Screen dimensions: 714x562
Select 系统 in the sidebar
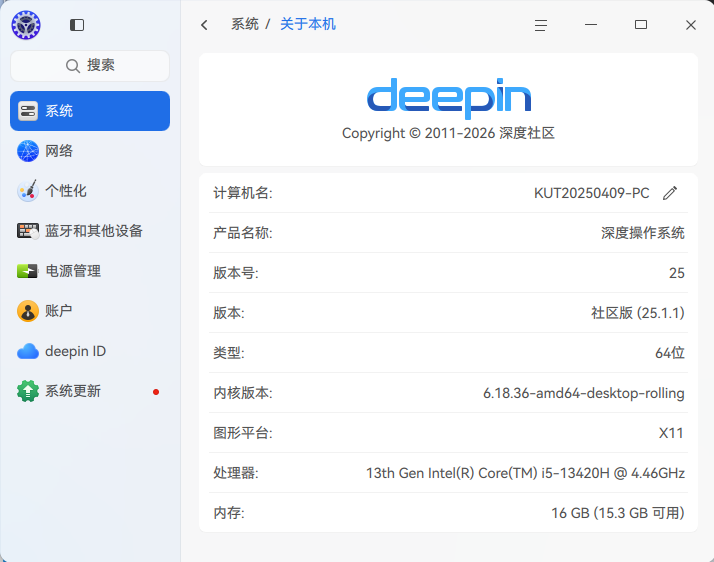tap(90, 111)
